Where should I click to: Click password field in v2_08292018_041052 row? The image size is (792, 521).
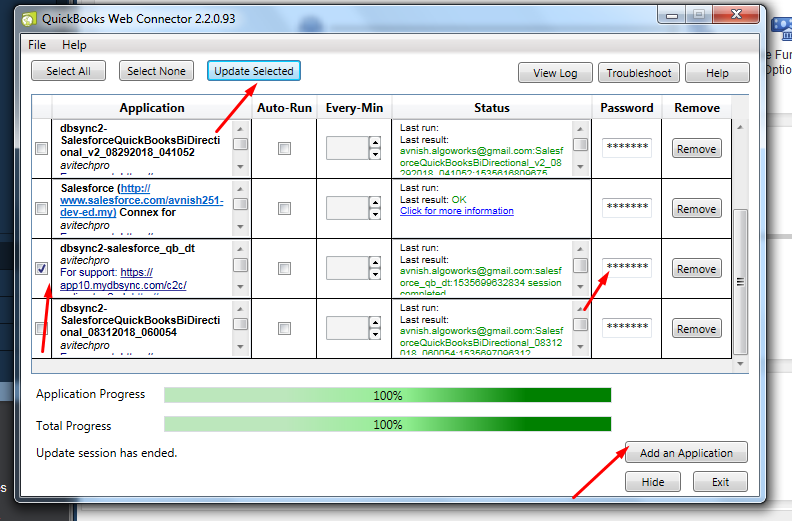(627, 148)
